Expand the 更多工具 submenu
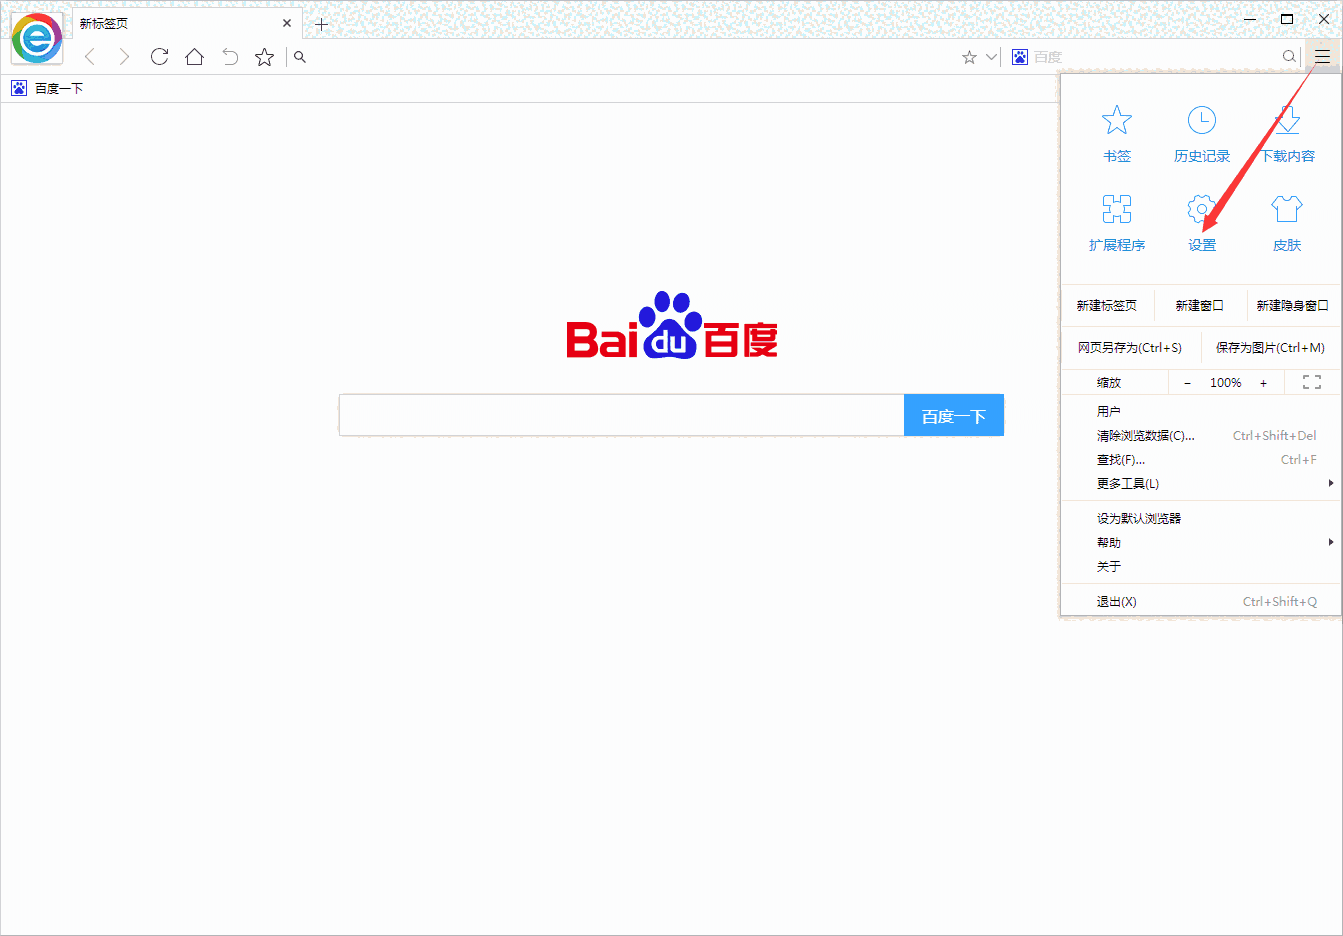 [x=1127, y=483]
